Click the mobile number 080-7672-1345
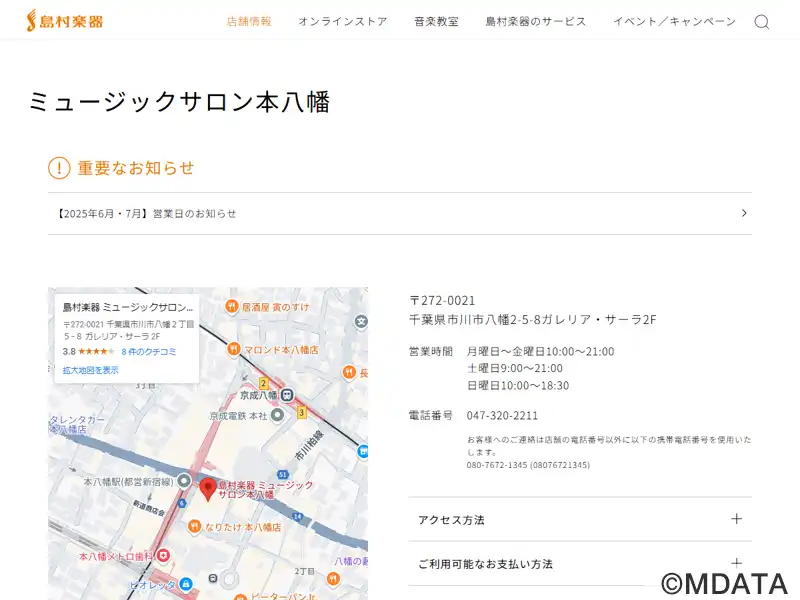This screenshot has width=800, height=600. tap(496, 465)
